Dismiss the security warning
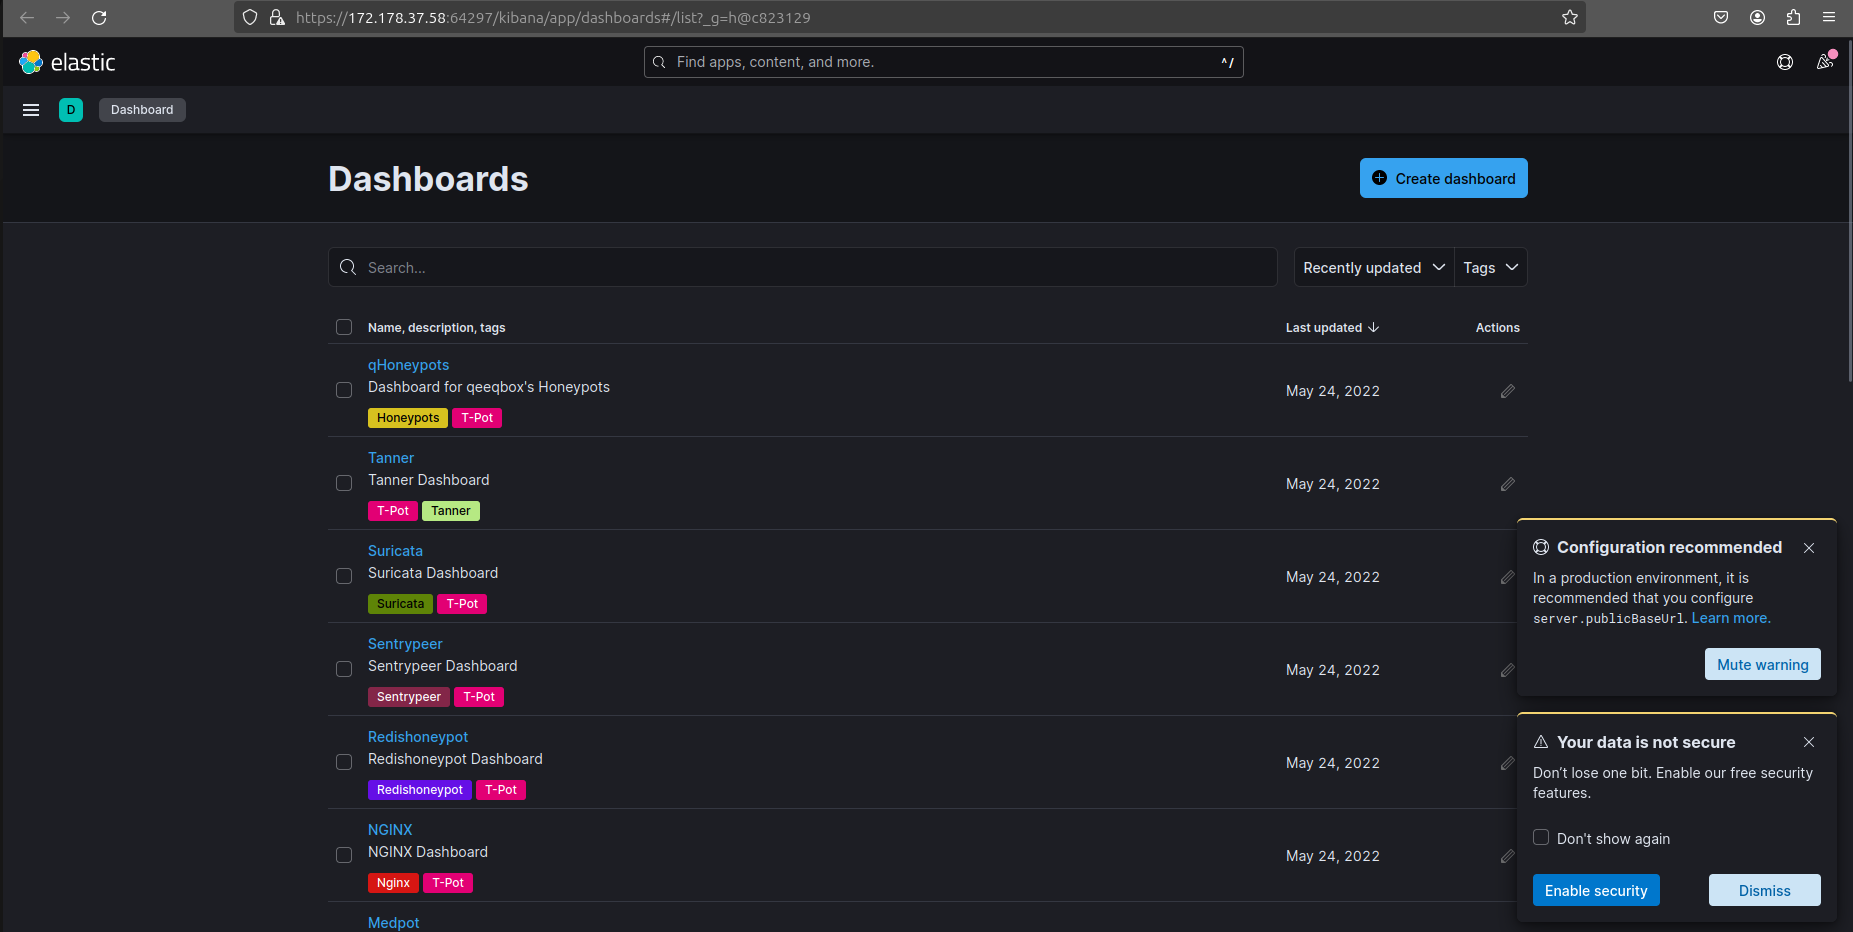1853x932 pixels. point(1764,890)
